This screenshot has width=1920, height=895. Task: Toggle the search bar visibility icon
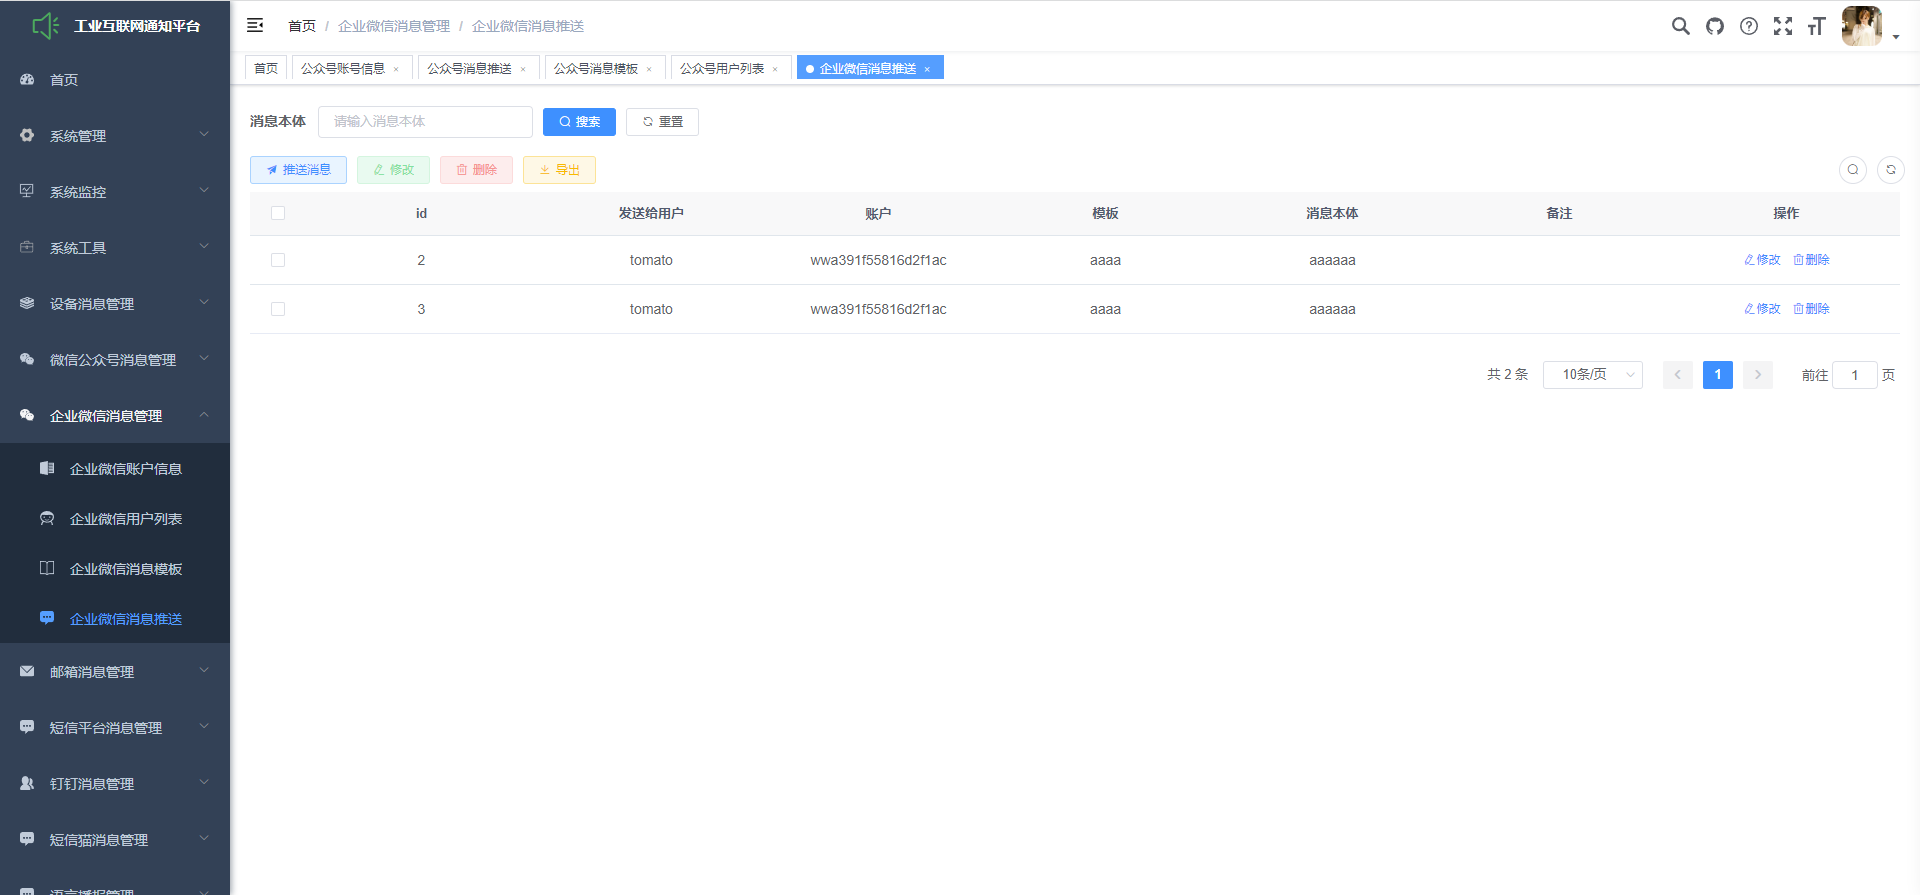point(1853,170)
